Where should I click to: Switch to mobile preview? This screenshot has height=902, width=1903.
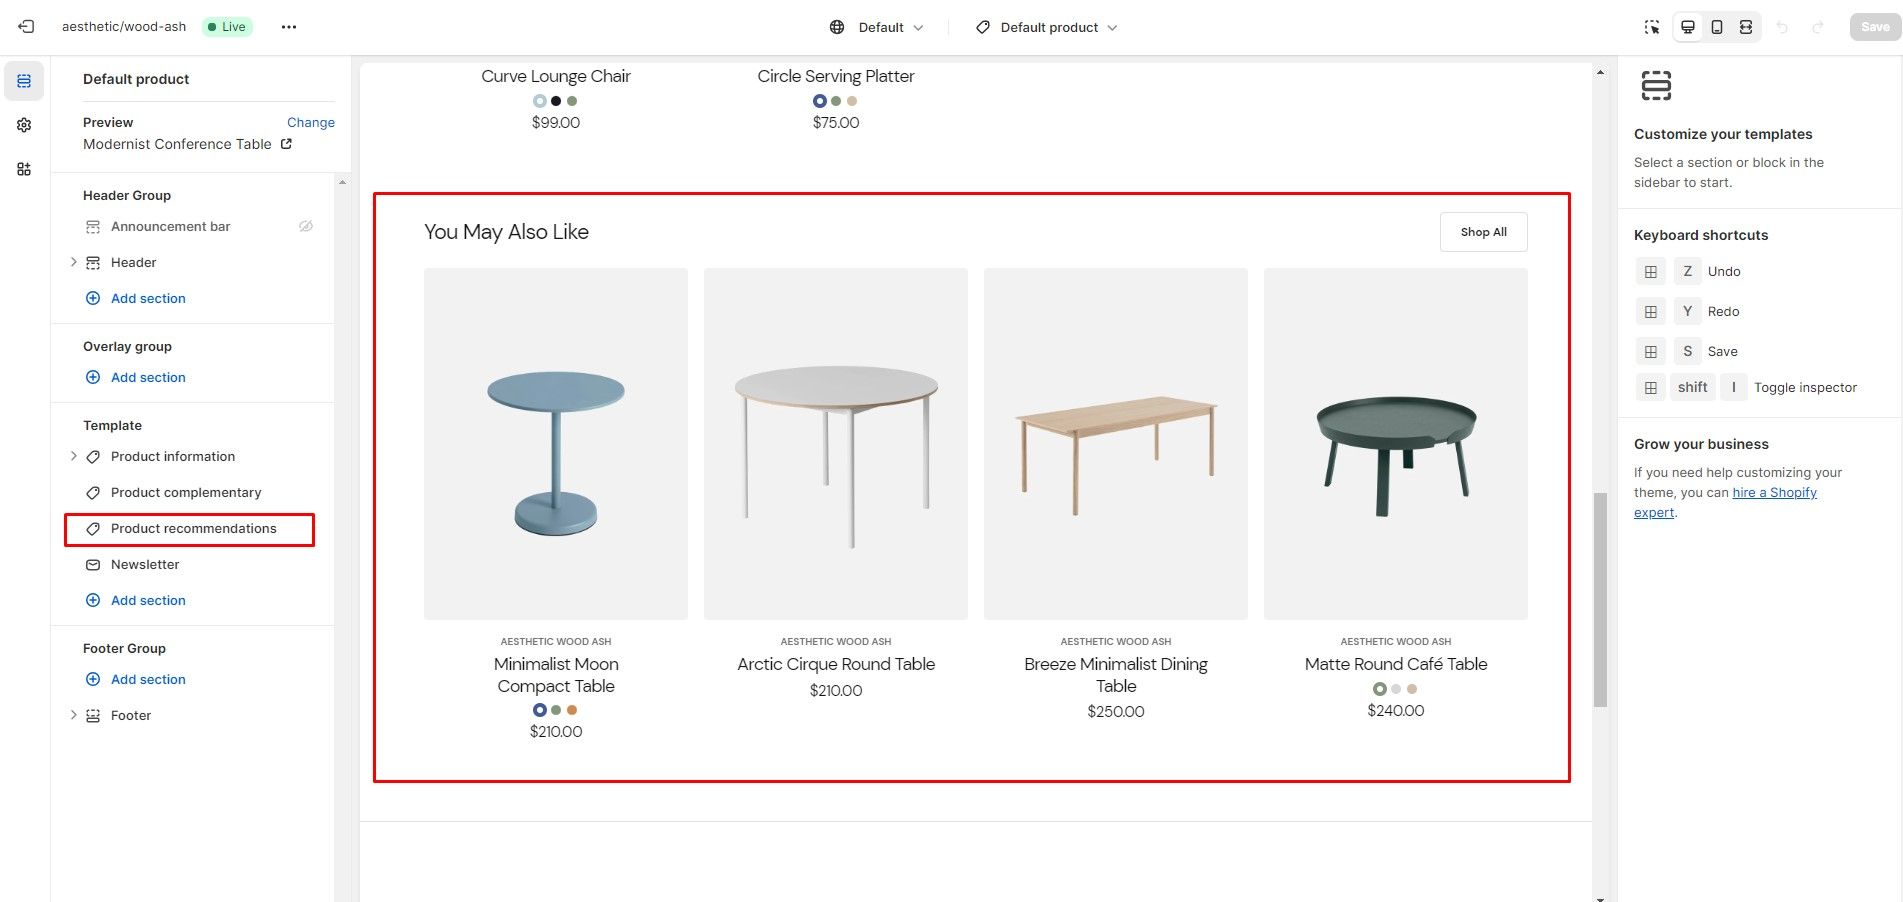pos(1717,27)
